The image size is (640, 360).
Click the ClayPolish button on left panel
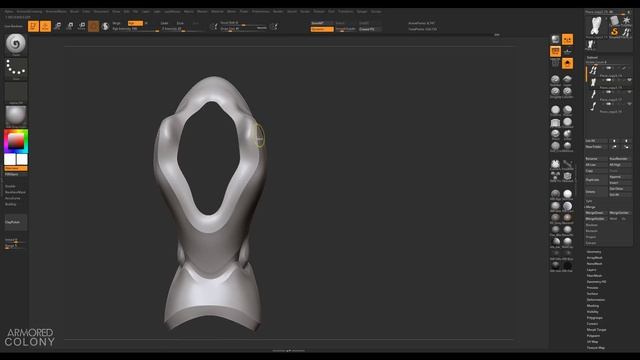(x=16, y=222)
